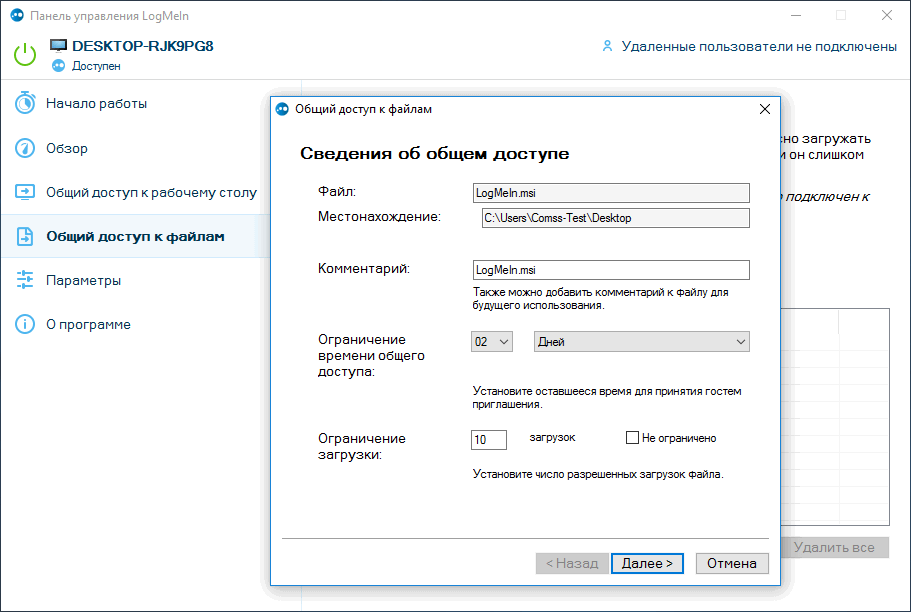Click the file sharing document icon
Image resolution: width=911 pixels, height=612 pixels.
25,236
